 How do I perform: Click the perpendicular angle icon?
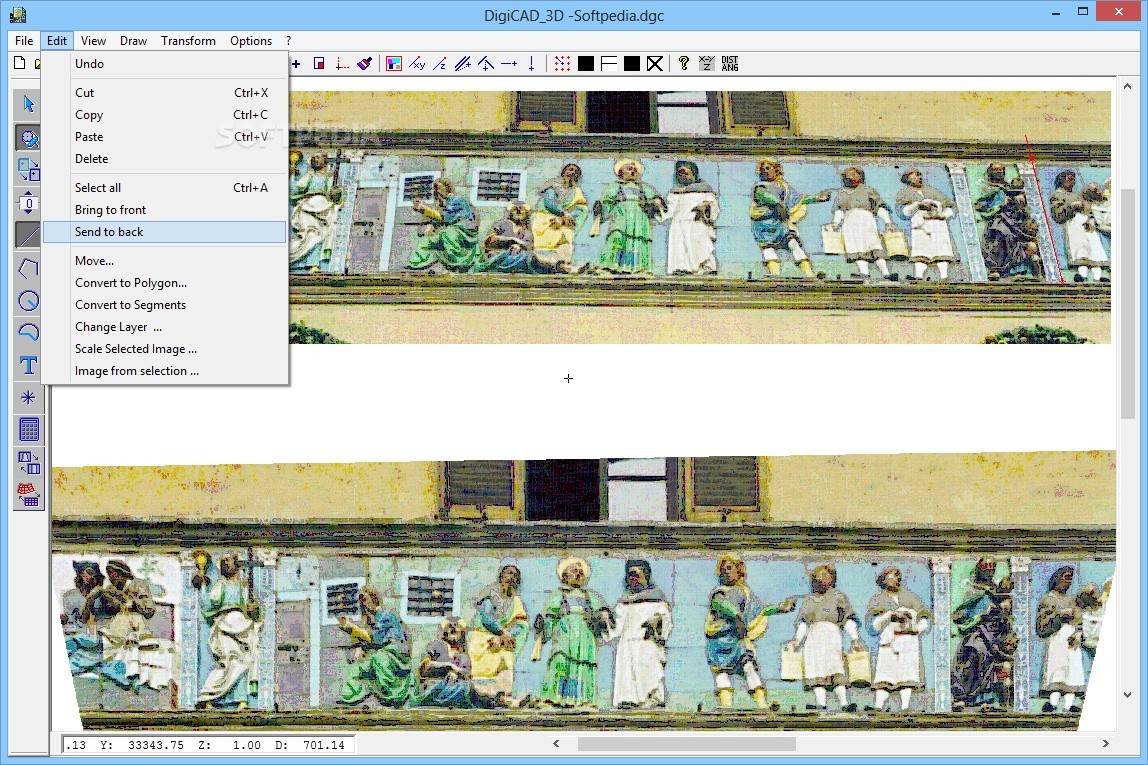(x=485, y=64)
